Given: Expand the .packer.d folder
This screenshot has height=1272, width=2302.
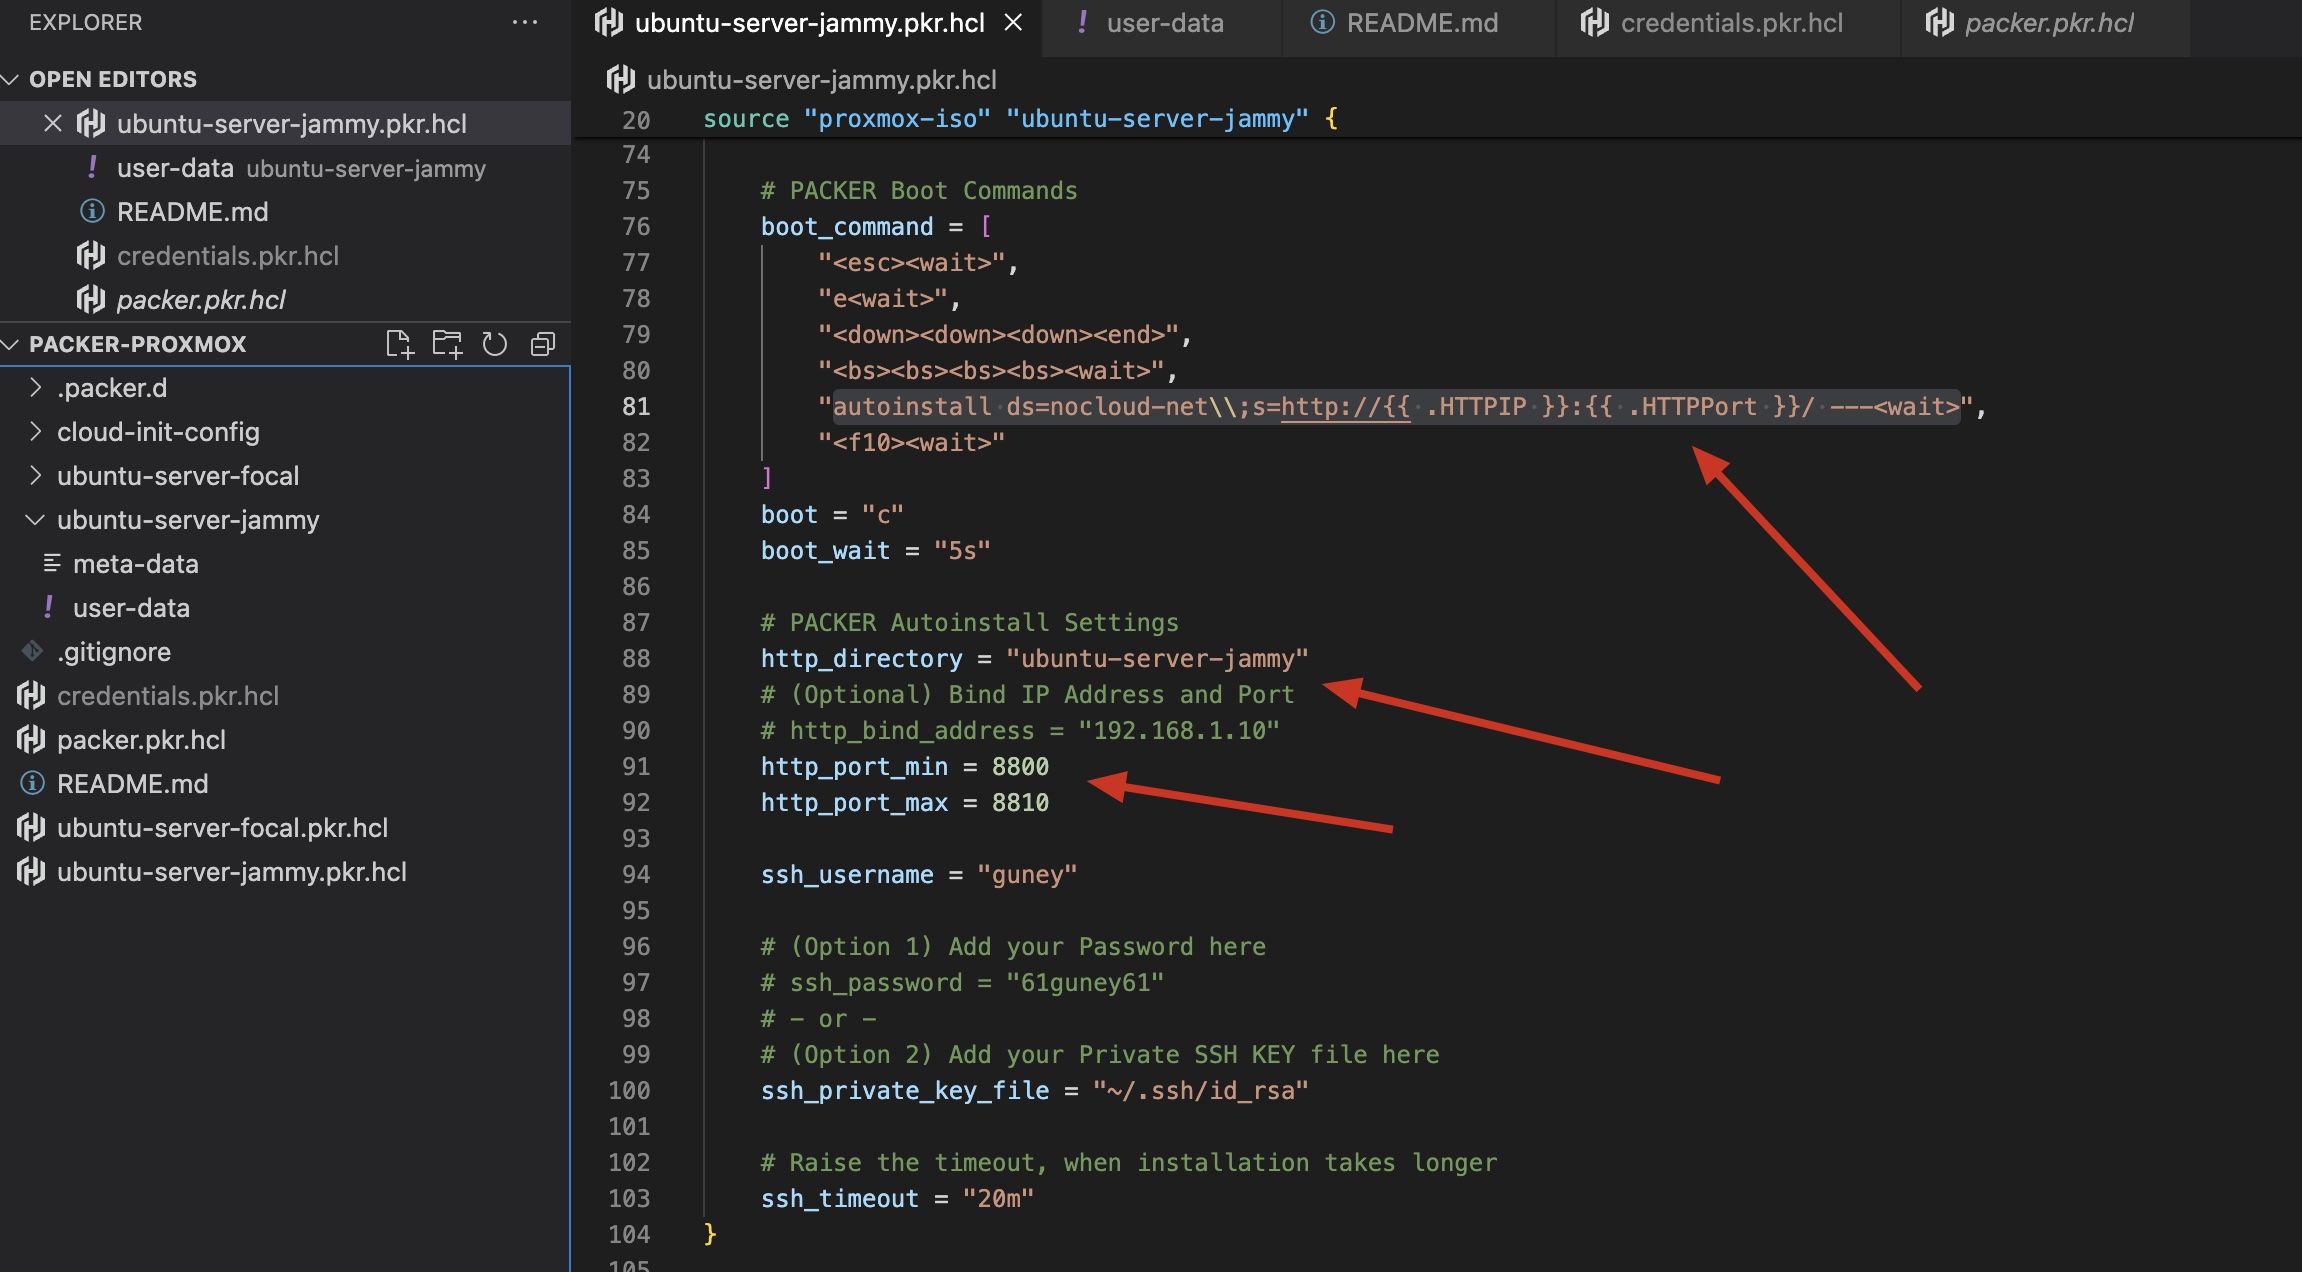Looking at the screenshot, I should [x=36, y=387].
